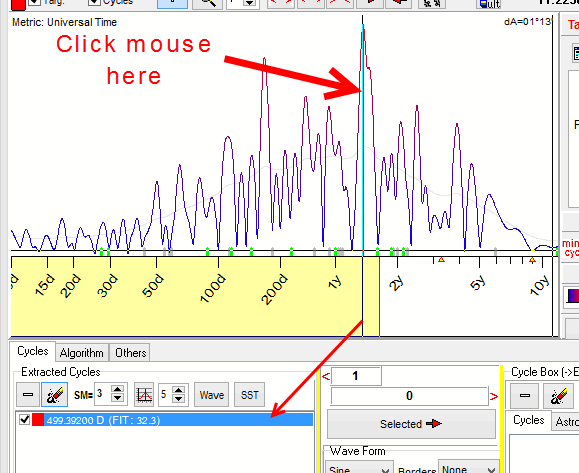
Task: Click the SM input field
Action: click(x=103, y=394)
